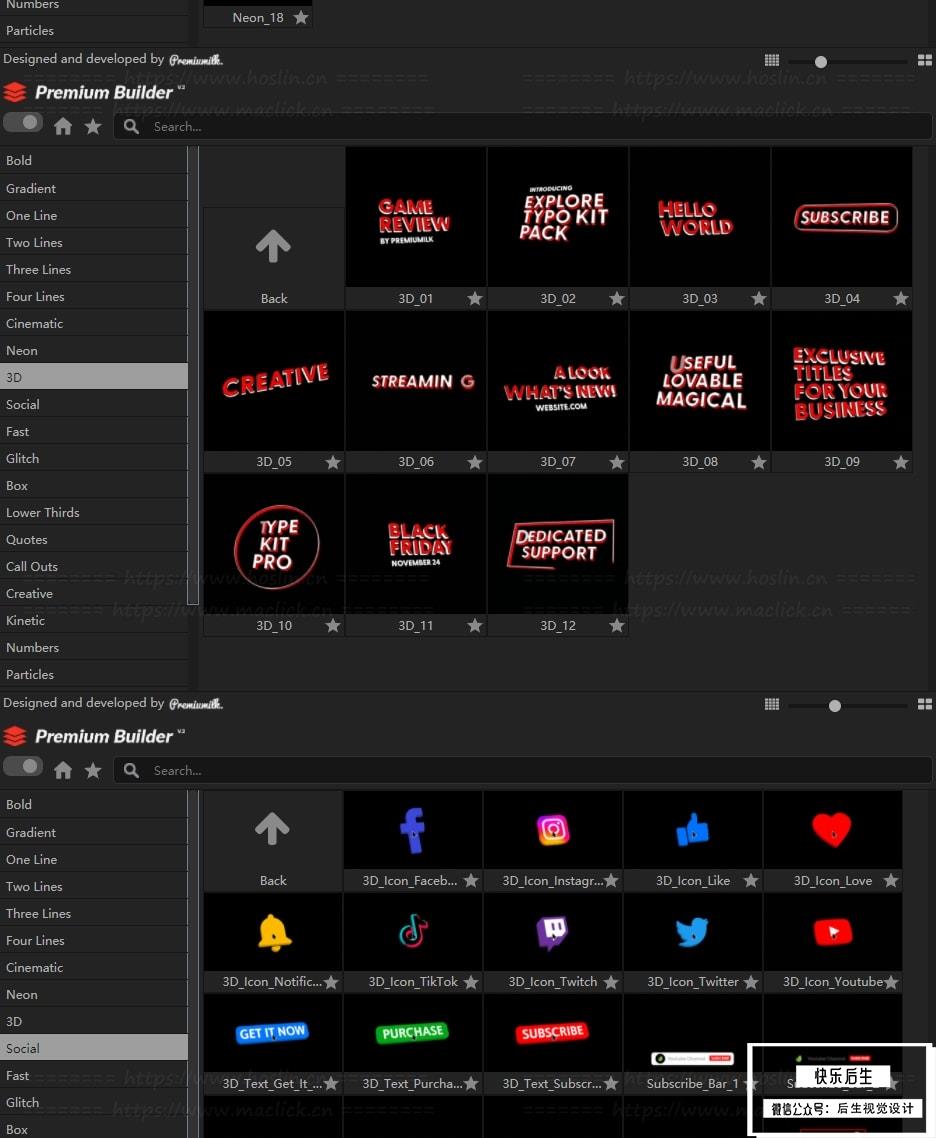Open favorites star in the 3D presets panel toolbar
This screenshot has width=936, height=1138.
click(93, 126)
